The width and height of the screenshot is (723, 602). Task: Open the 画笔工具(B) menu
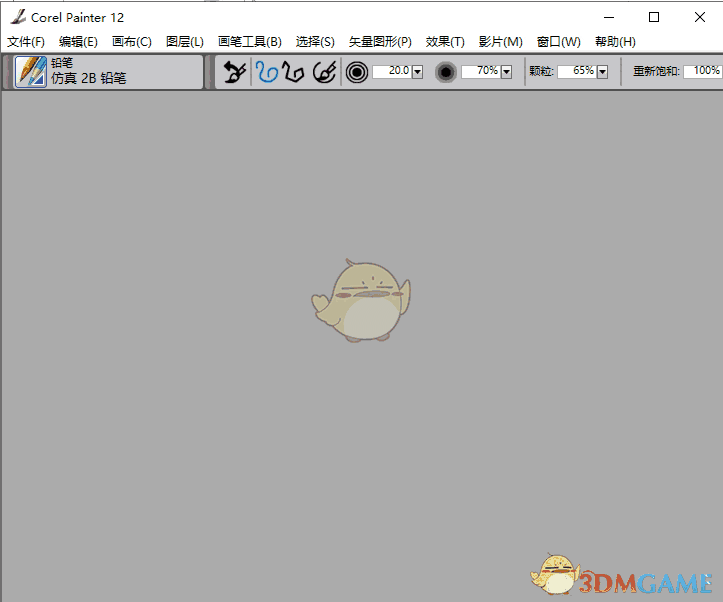(249, 42)
